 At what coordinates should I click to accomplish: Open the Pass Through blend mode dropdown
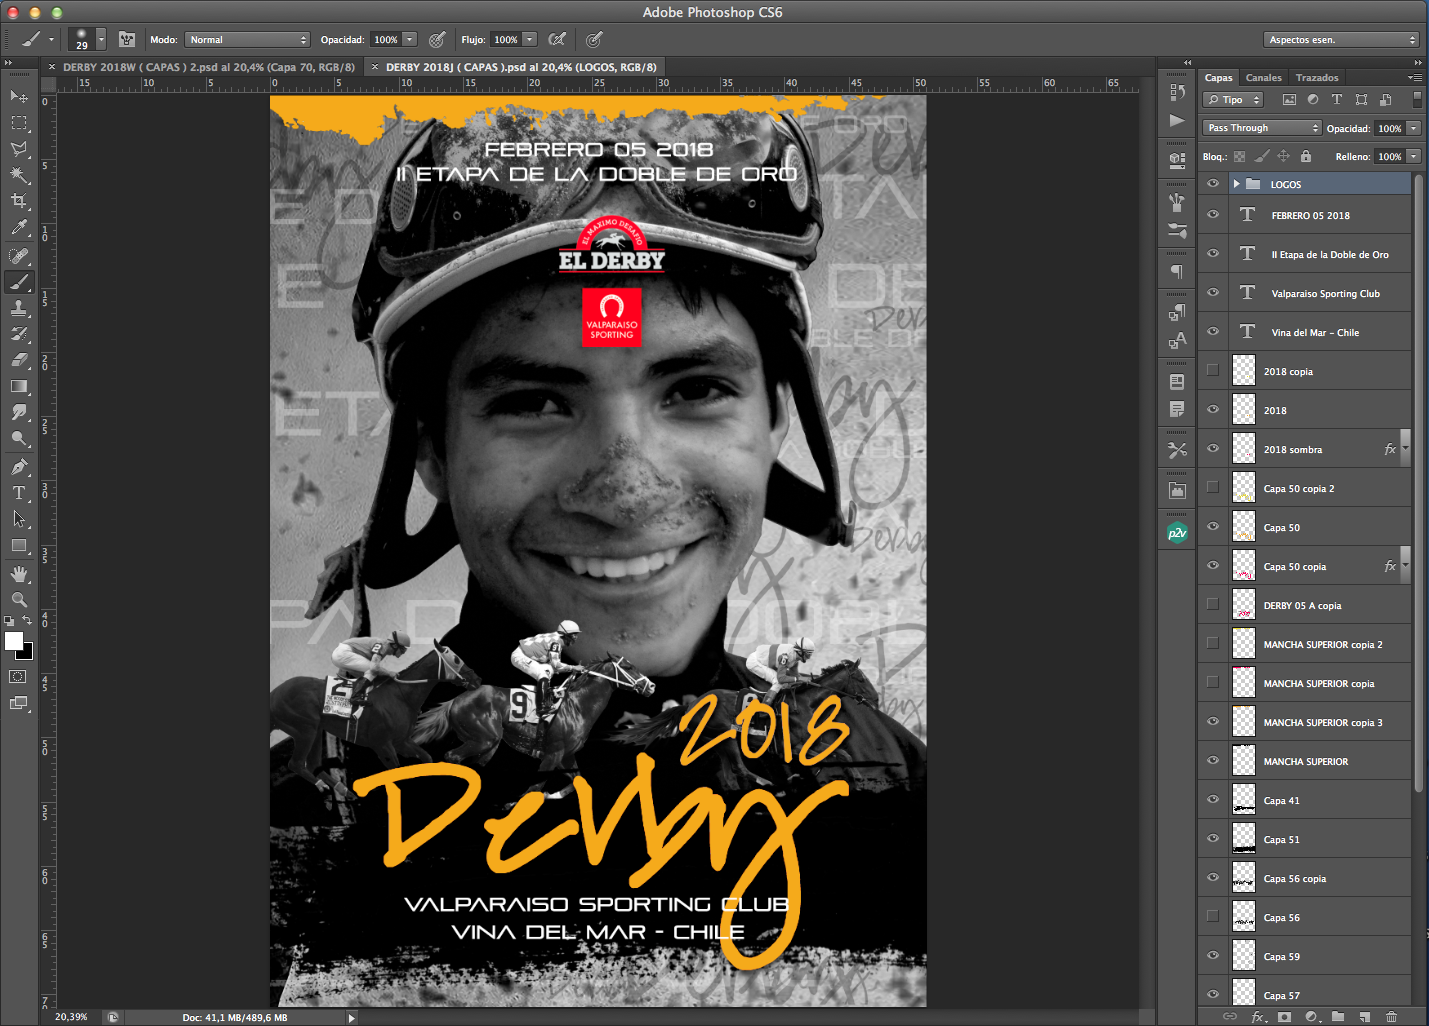click(1262, 128)
